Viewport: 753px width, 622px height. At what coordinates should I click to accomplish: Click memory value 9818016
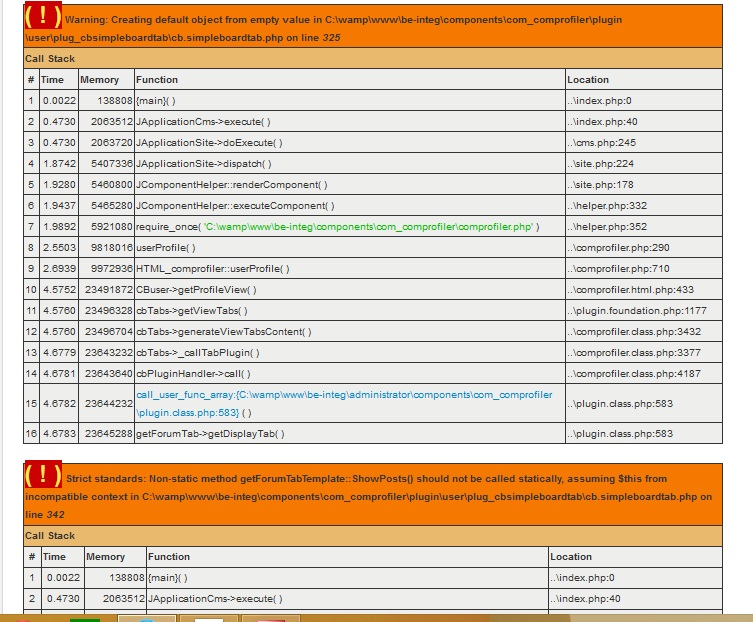click(x=112, y=248)
